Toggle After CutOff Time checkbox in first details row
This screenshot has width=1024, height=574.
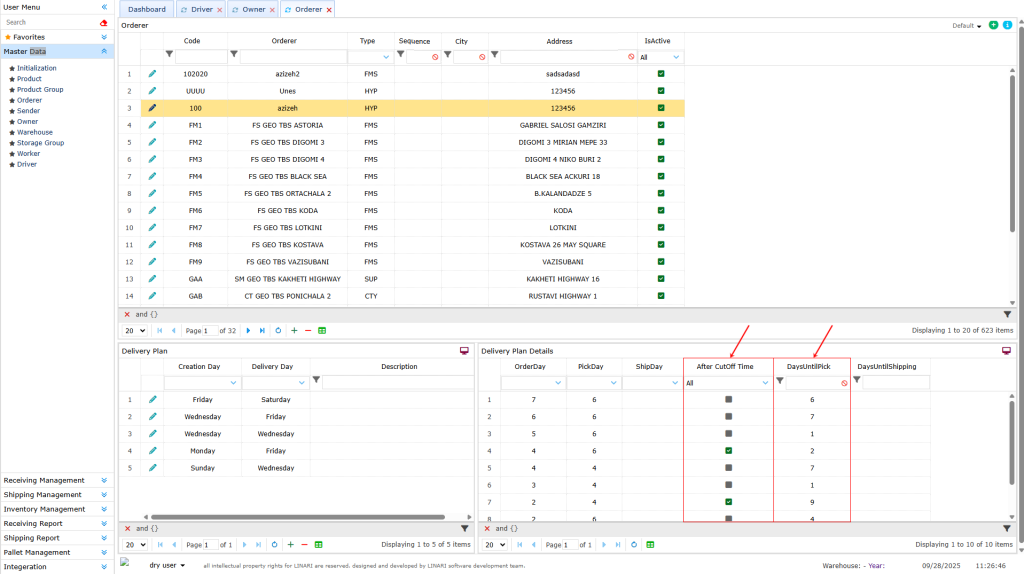tap(729, 400)
